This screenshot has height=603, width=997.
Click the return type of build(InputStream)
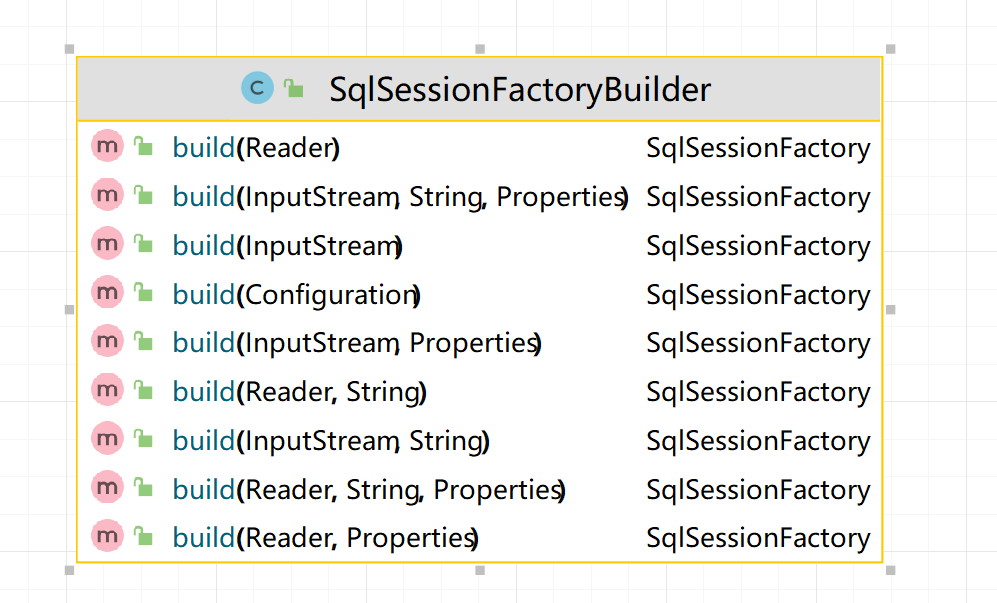758,246
